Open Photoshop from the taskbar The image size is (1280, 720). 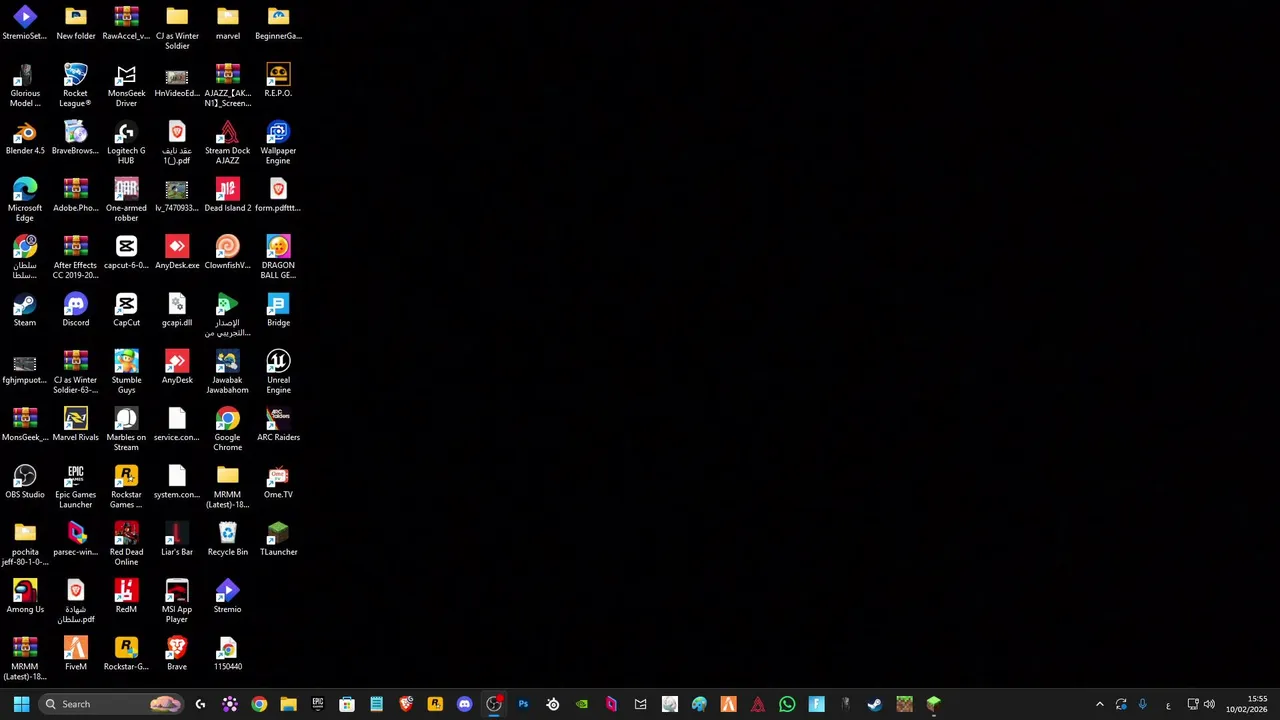pos(523,704)
